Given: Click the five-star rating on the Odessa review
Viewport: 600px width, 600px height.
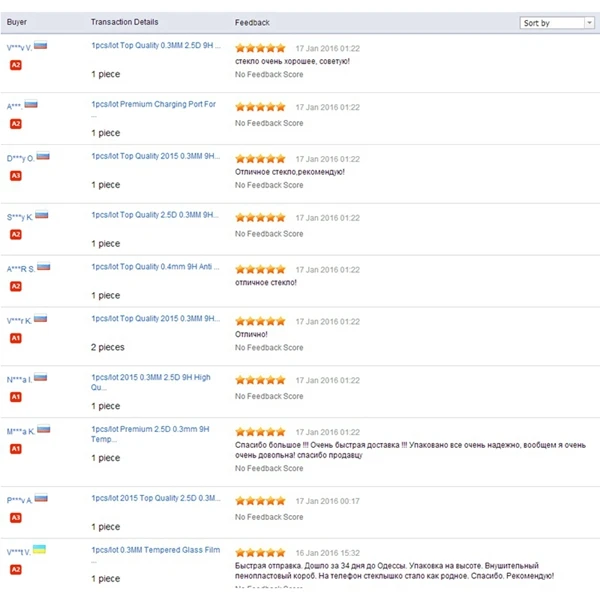Looking at the screenshot, I should [x=260, y=552].
